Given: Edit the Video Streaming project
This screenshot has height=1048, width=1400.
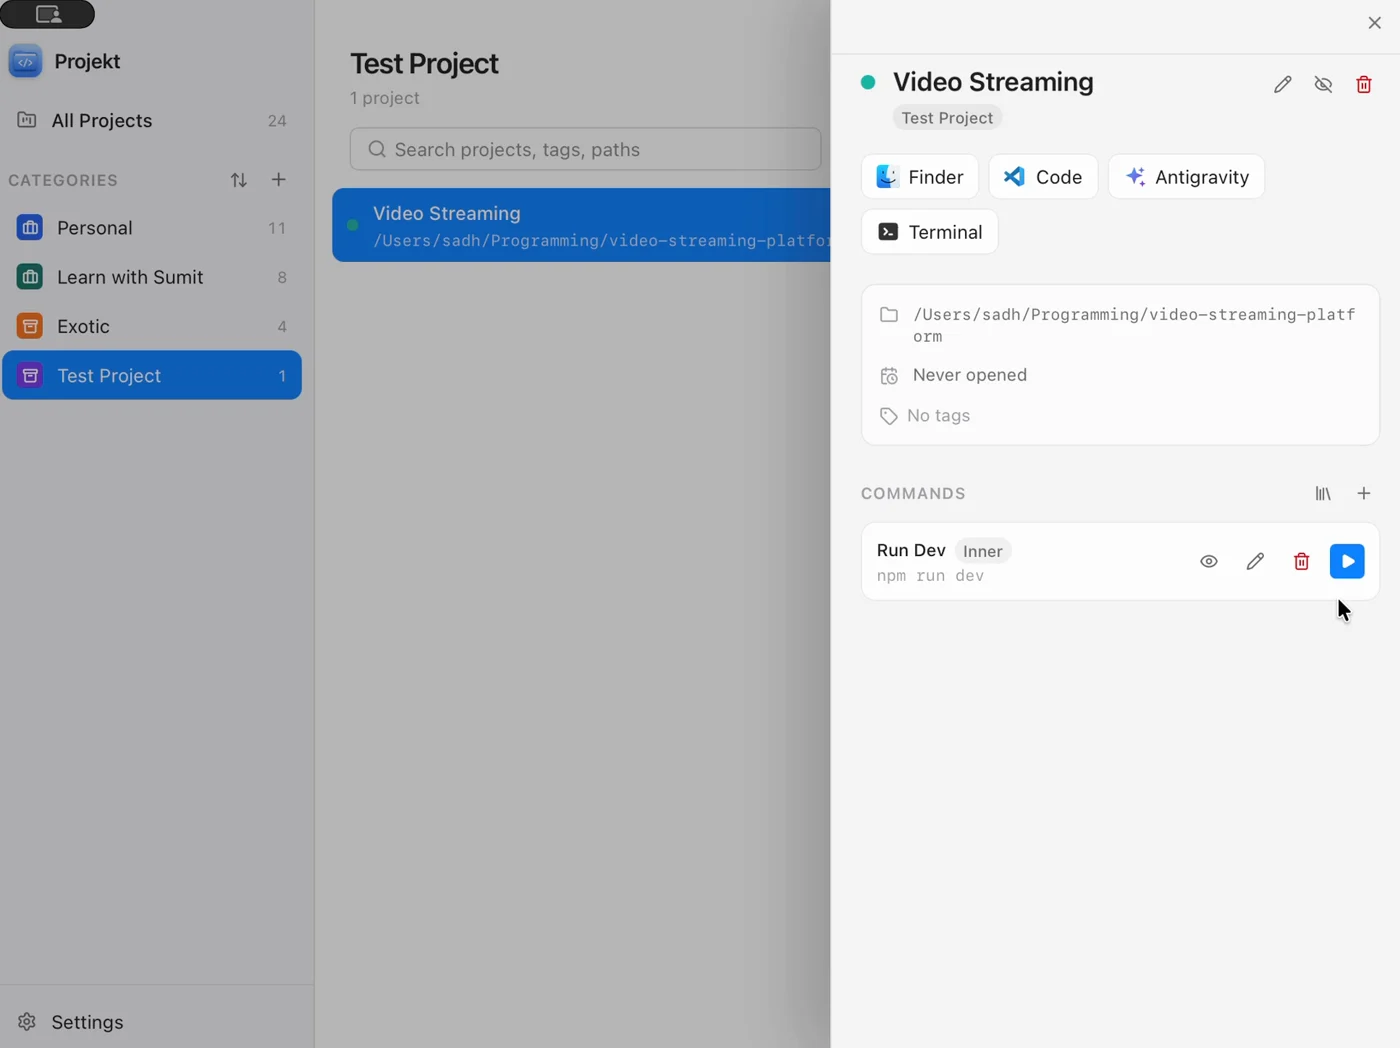Looking at the screenshot, I should click(x=1283, y=84).
